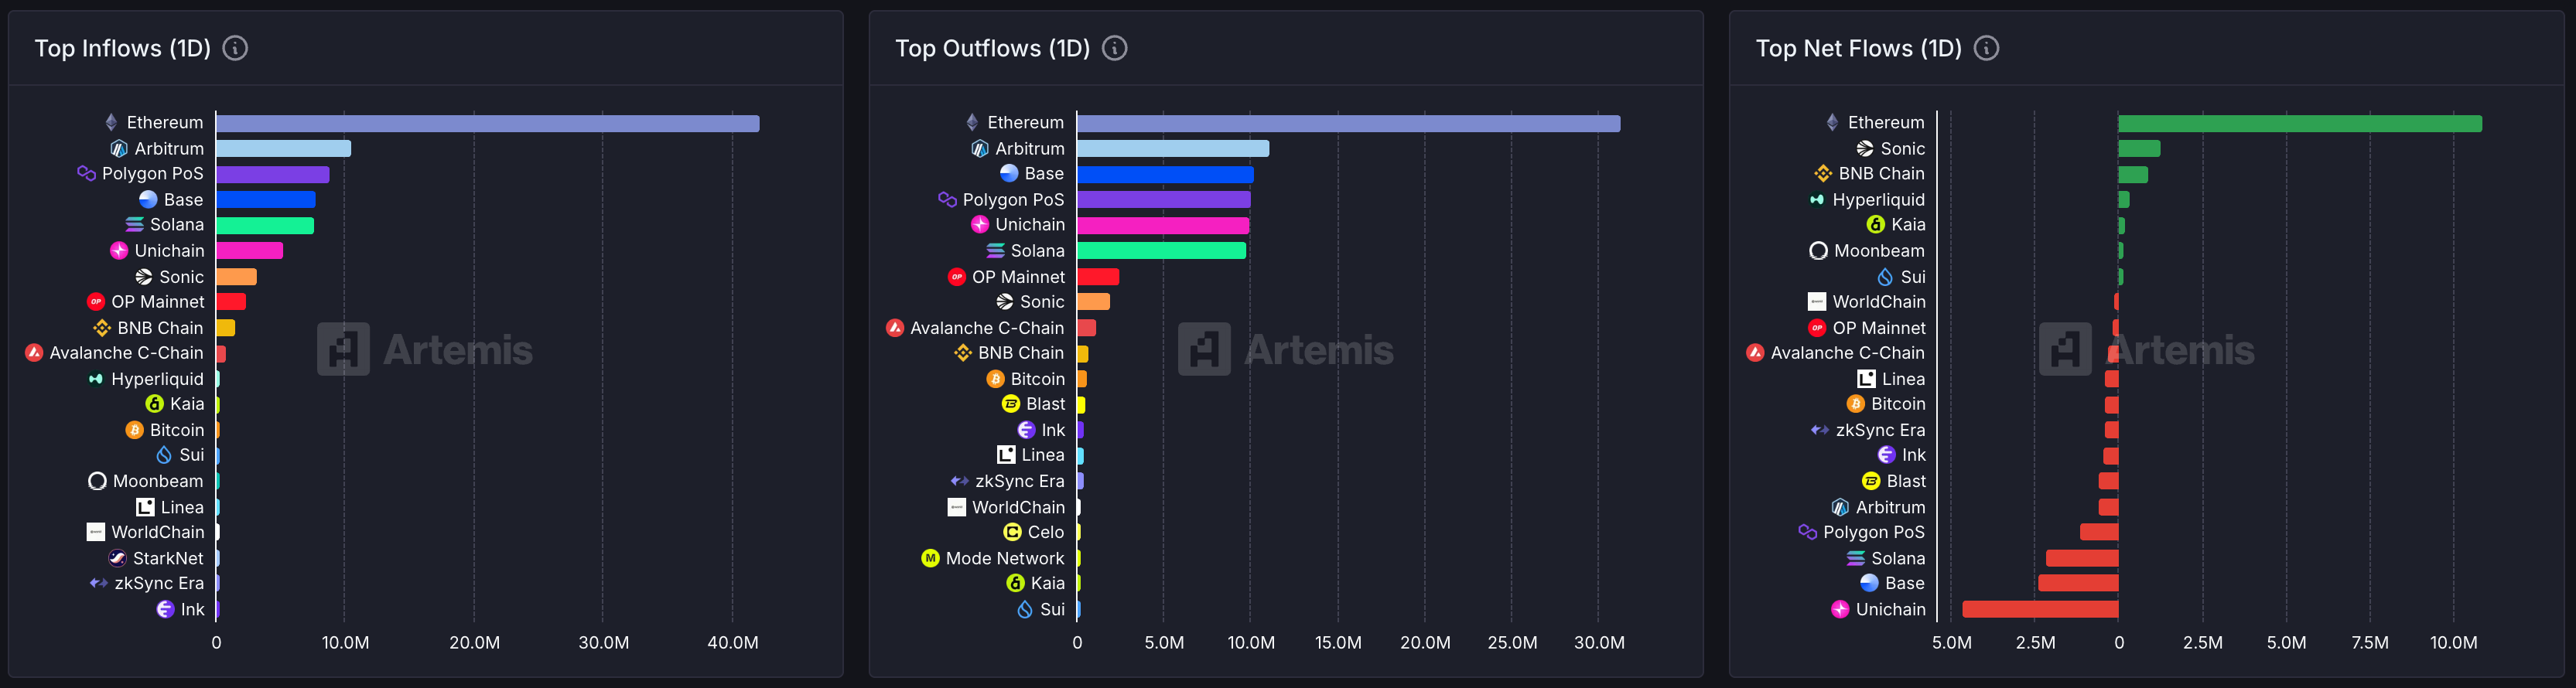Click the Base bar in Top Outflows chart
Screen dimensions: 2576x688
tap(1166, 174)
